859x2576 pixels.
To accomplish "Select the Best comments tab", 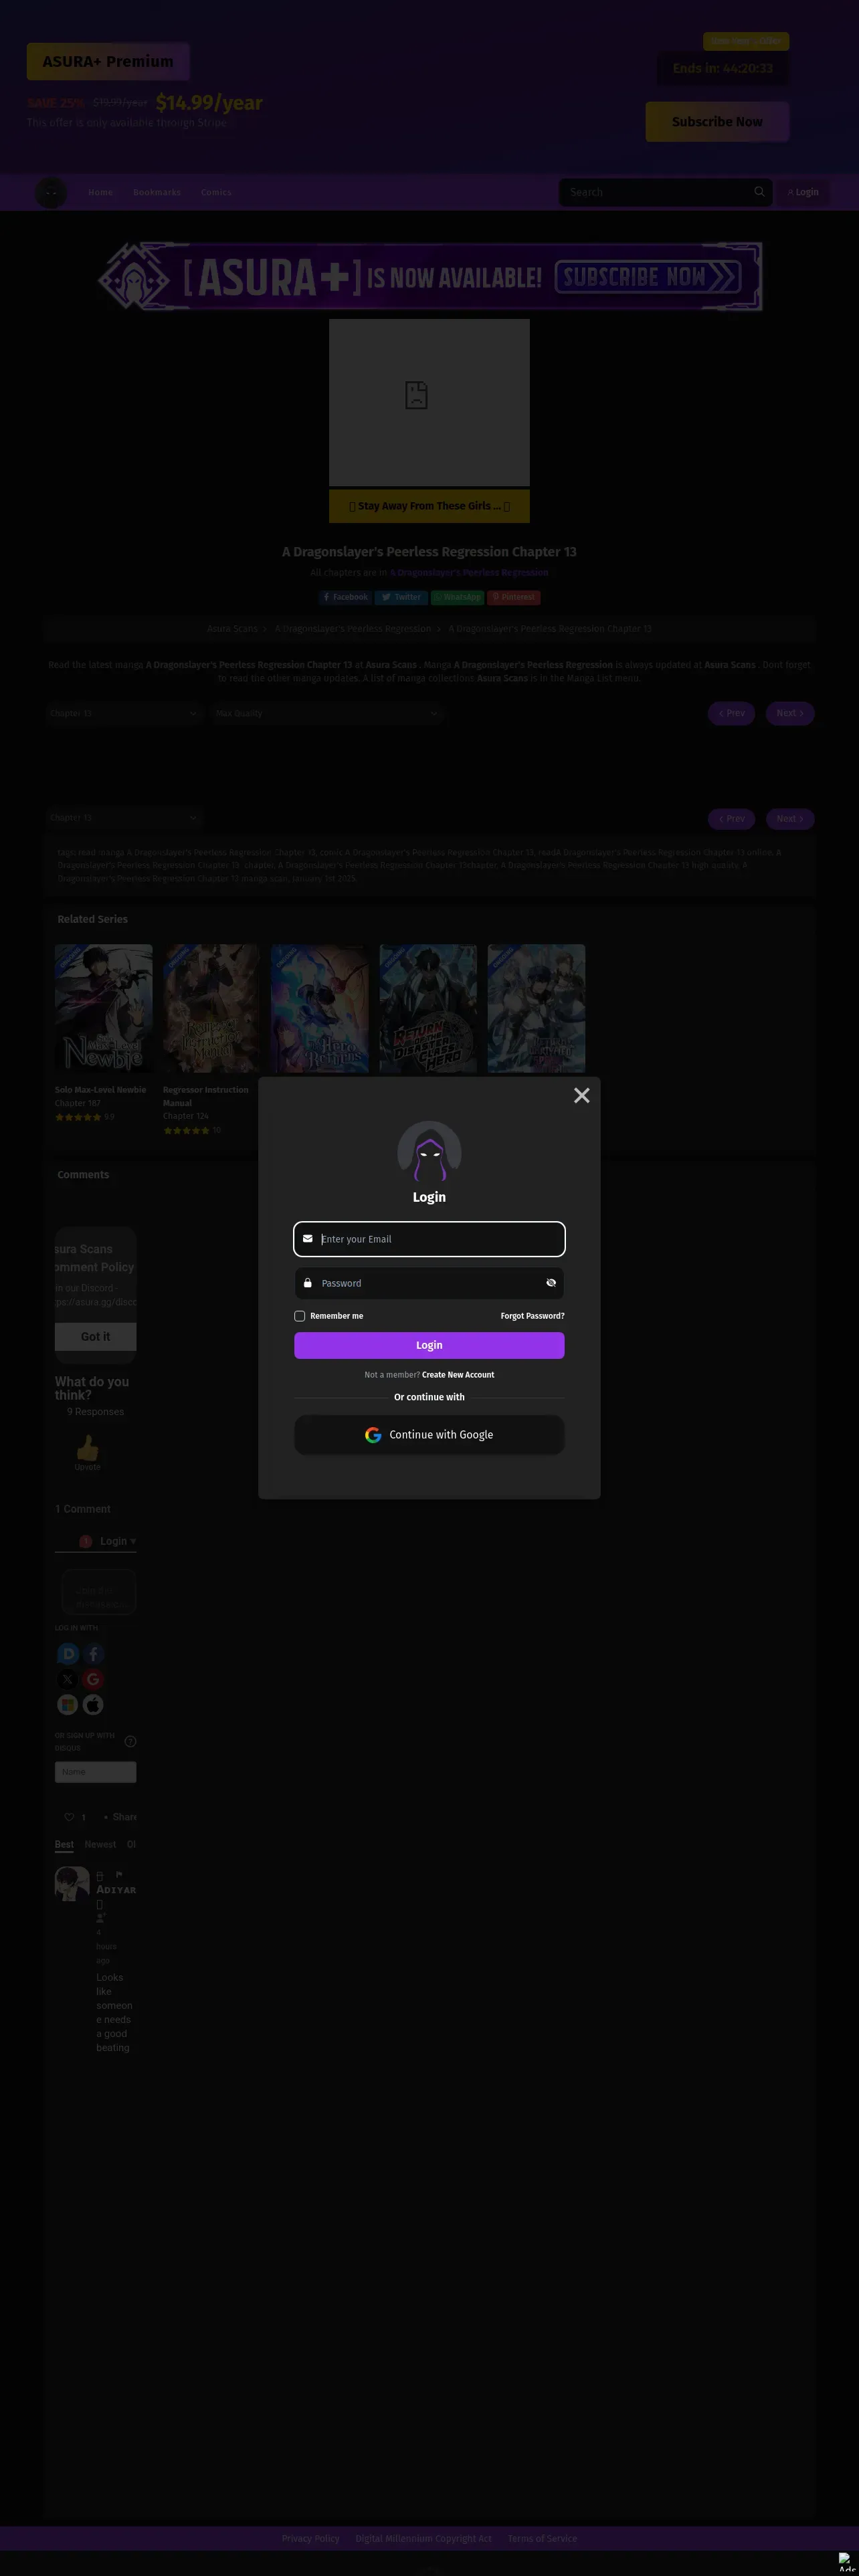I will pos(64,1844).
